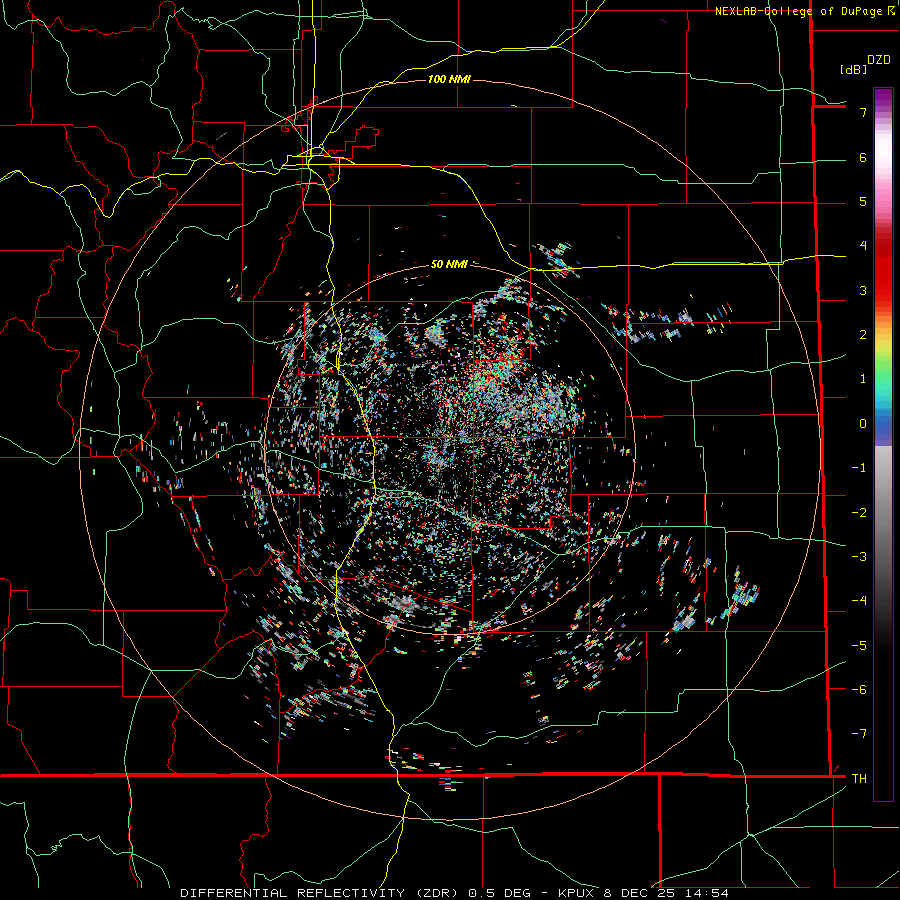Click the scale value -2
The width and height of the screenshot is (900, 900).
coord(859,513)
